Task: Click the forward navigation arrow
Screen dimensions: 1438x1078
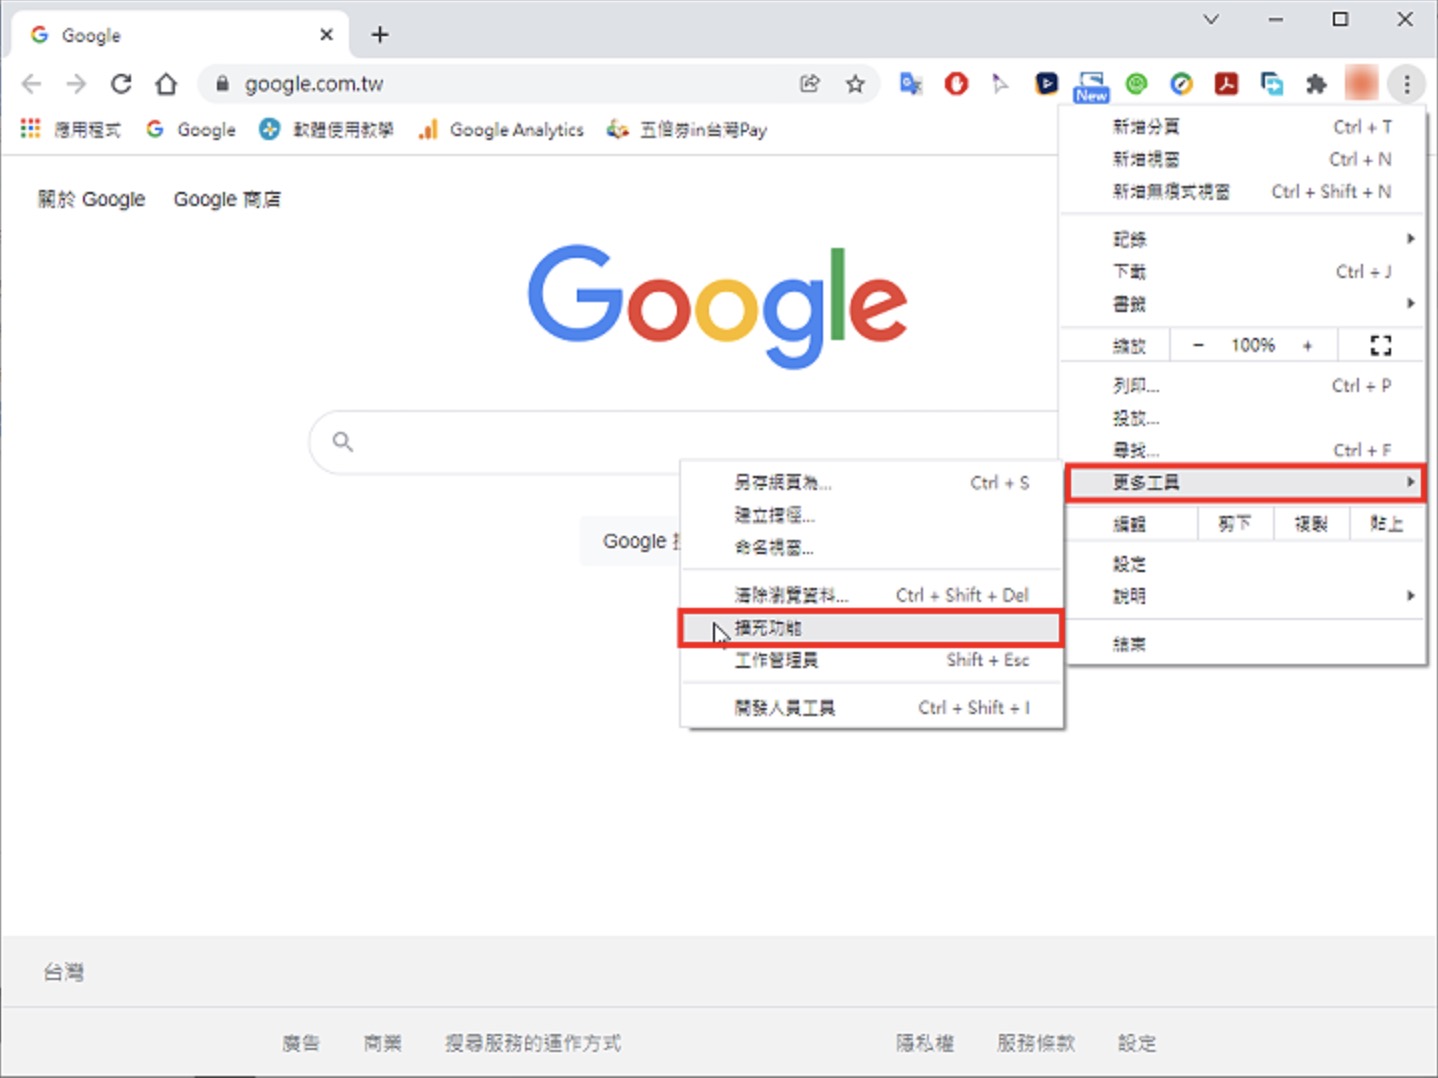Action: (x=76, y=84)
